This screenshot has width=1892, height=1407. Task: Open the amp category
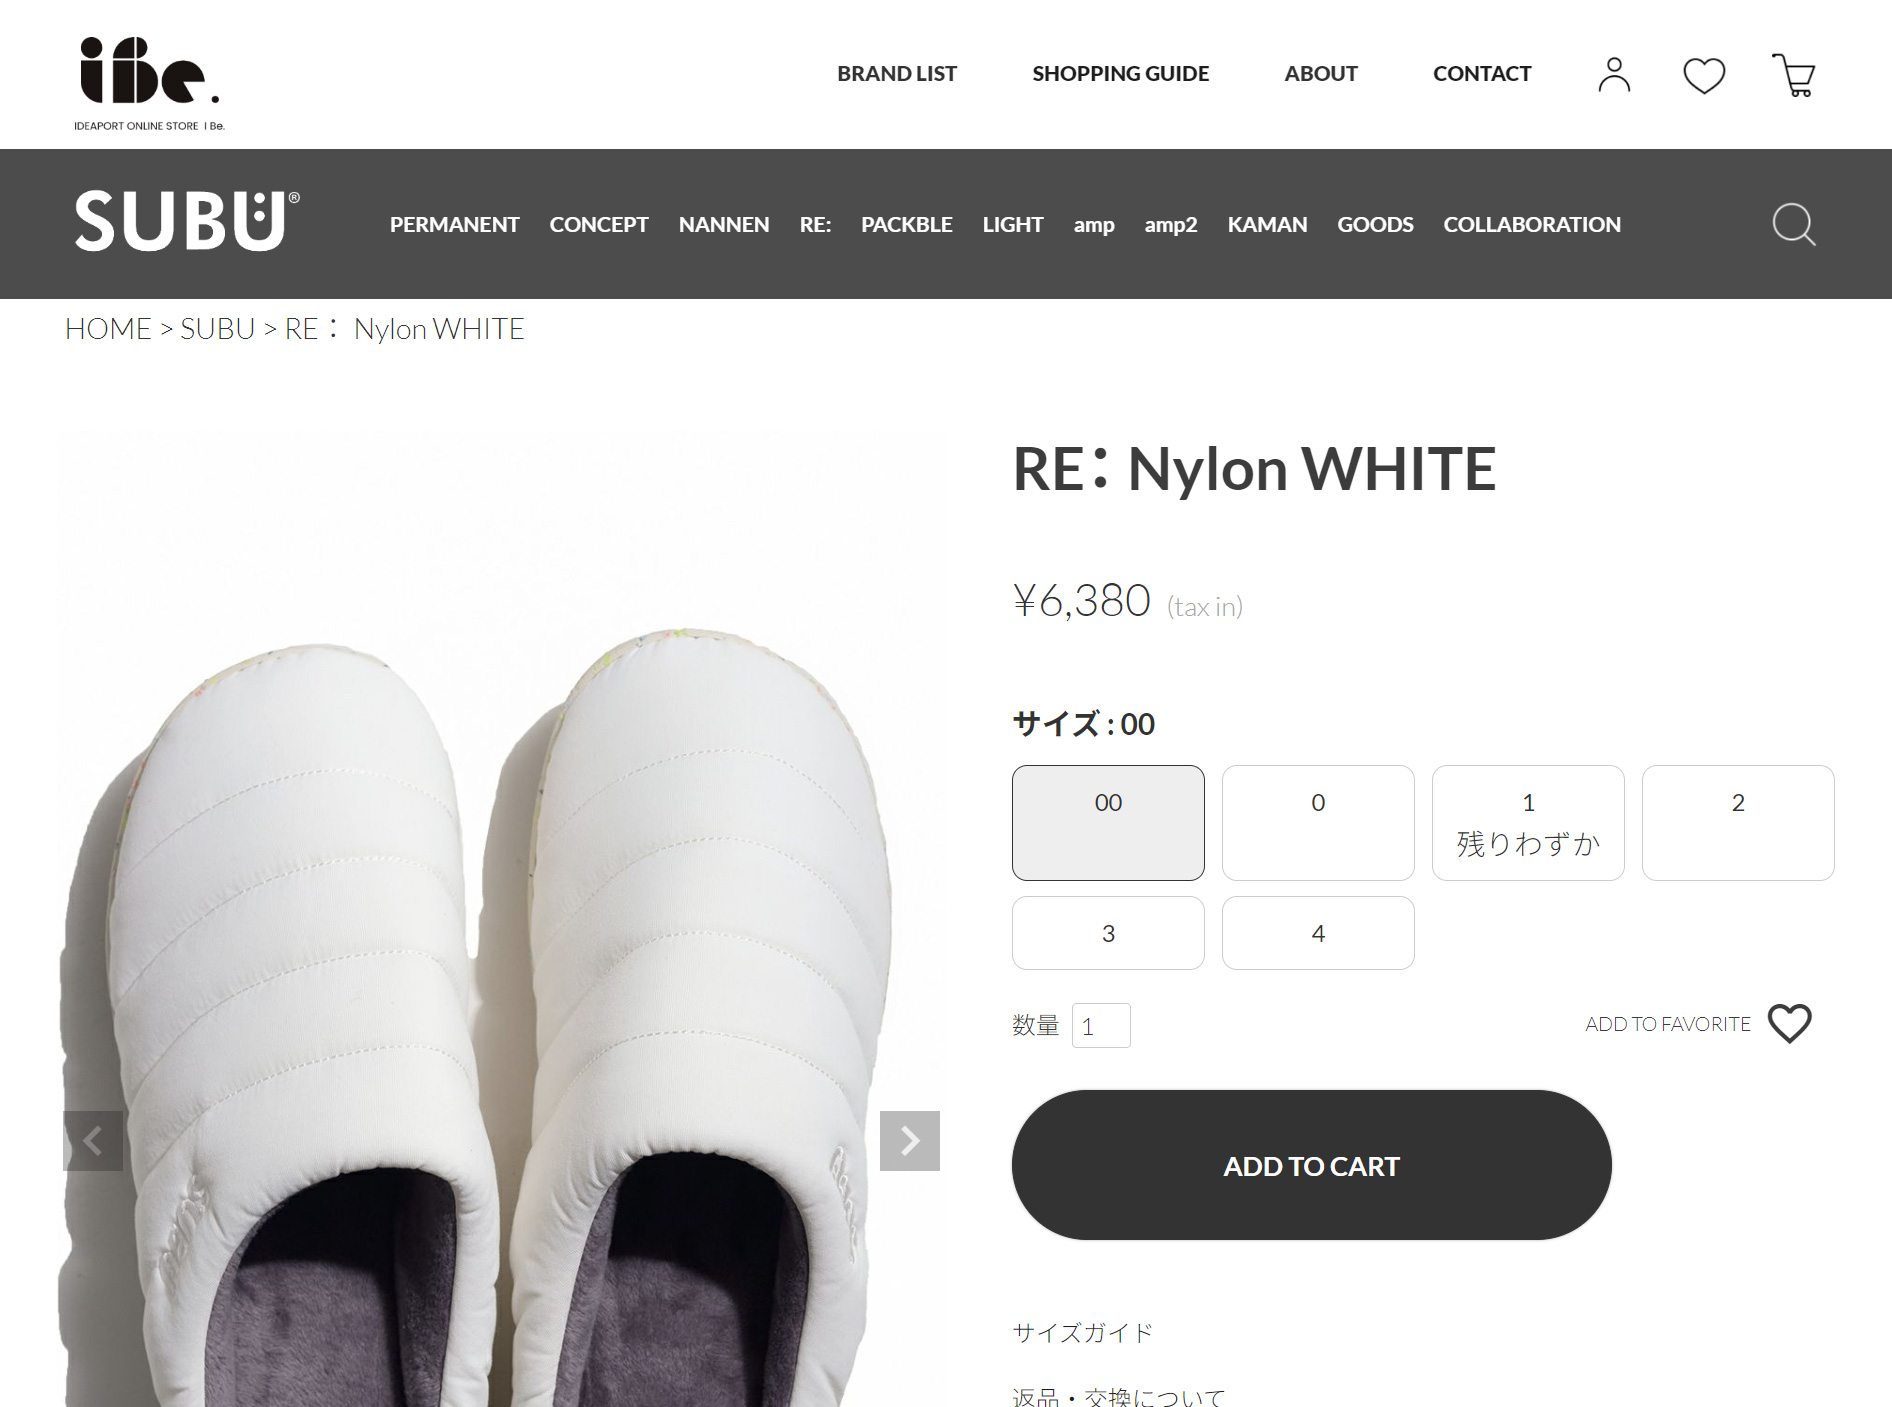click(x=1094, y=225)
